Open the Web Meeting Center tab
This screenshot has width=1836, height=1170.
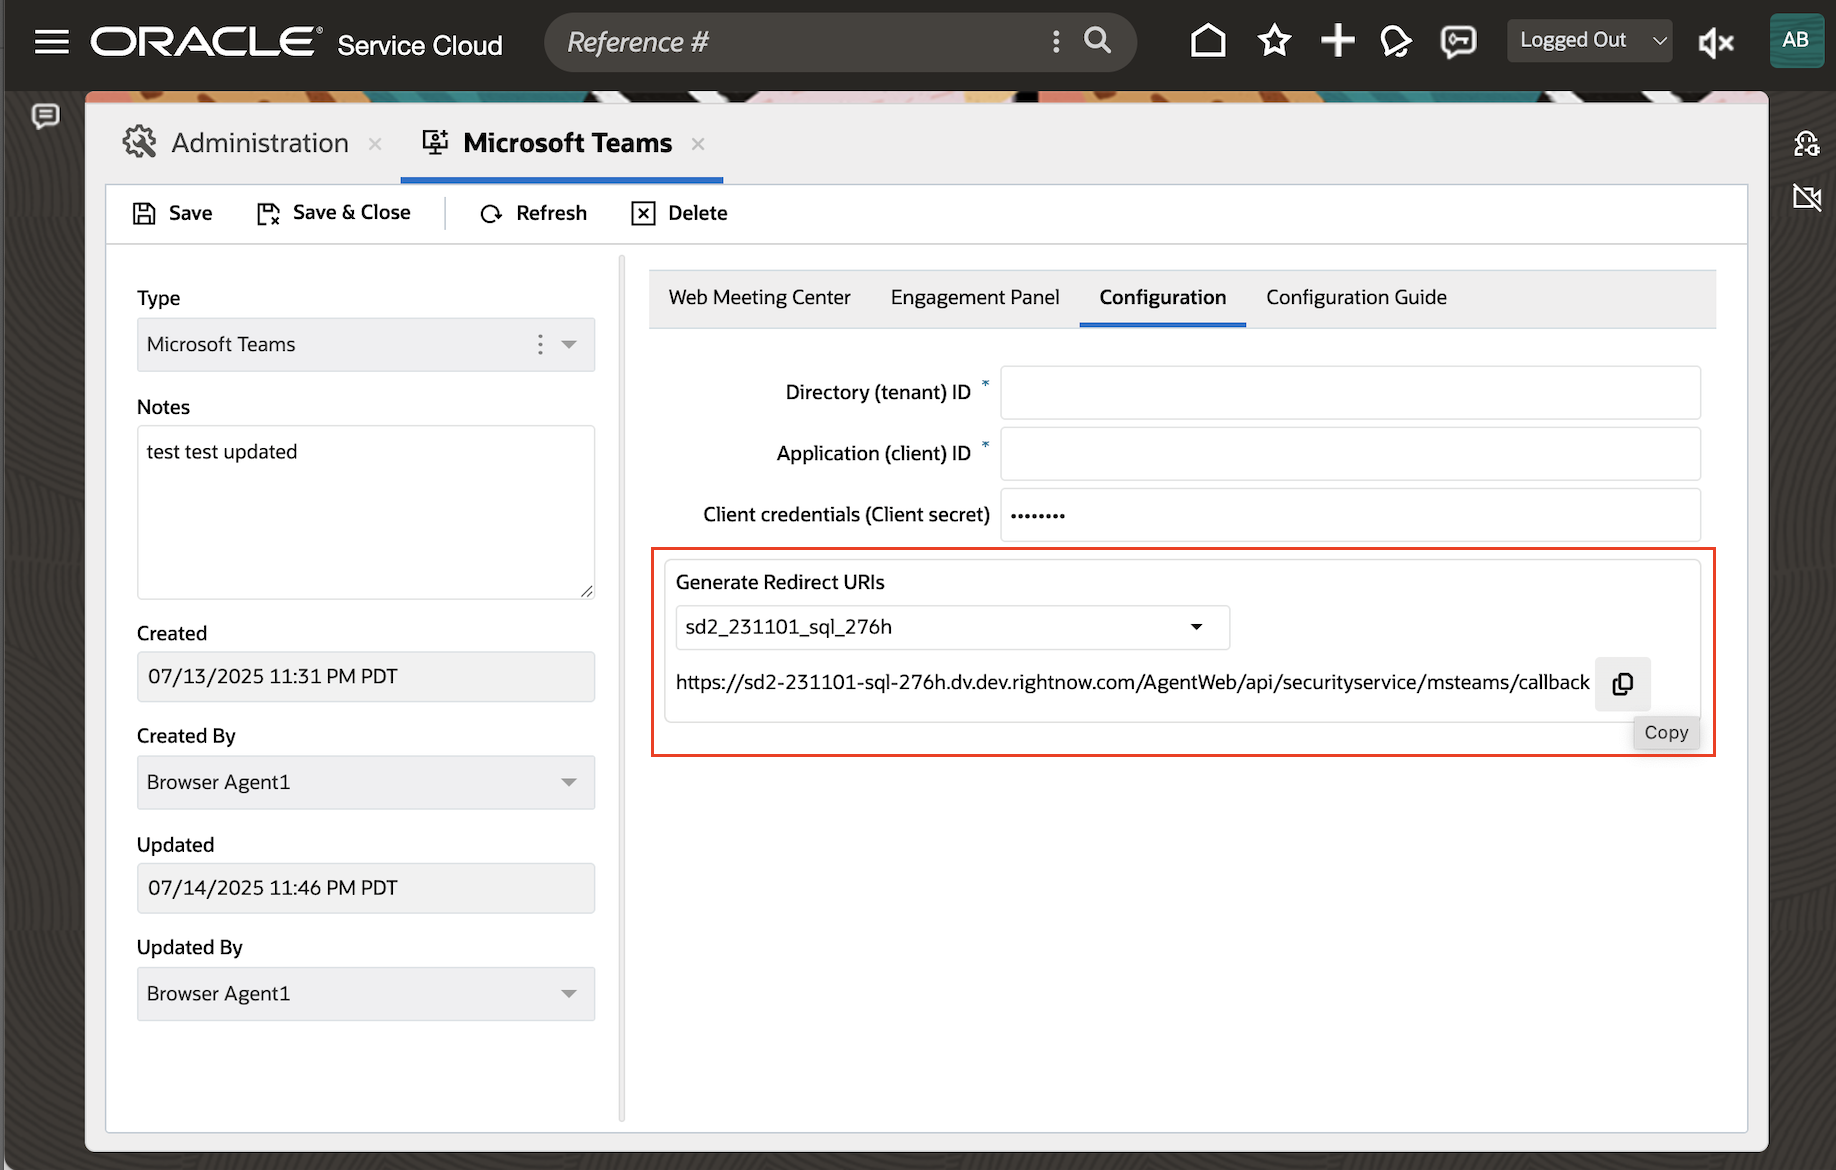click(x=759, y=297)
